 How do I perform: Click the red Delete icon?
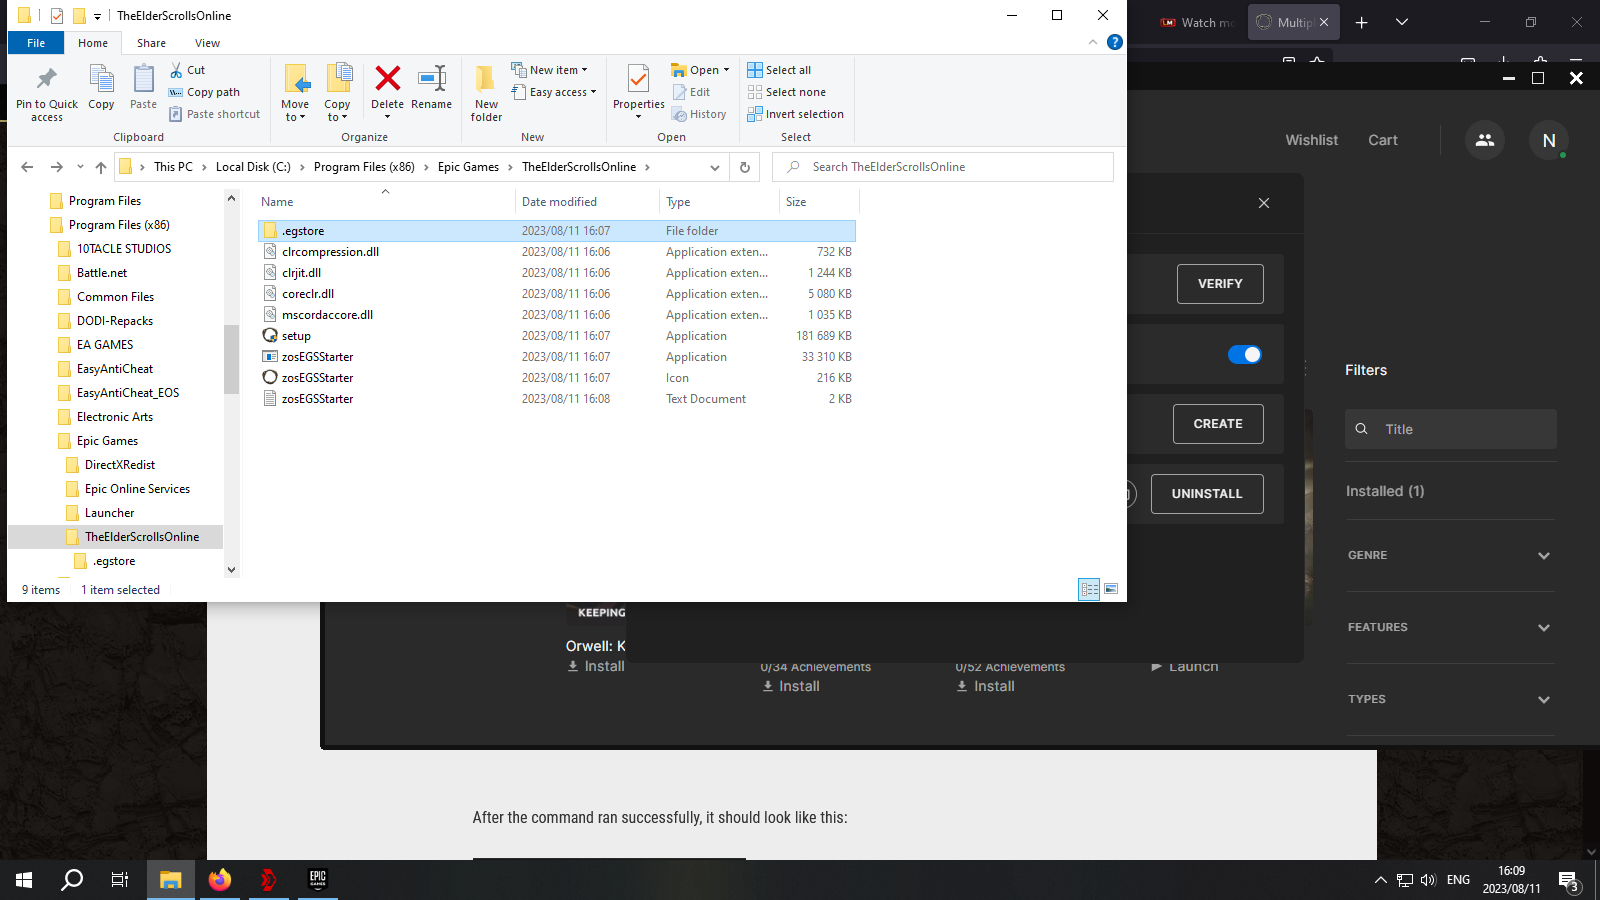pos(387,78)
